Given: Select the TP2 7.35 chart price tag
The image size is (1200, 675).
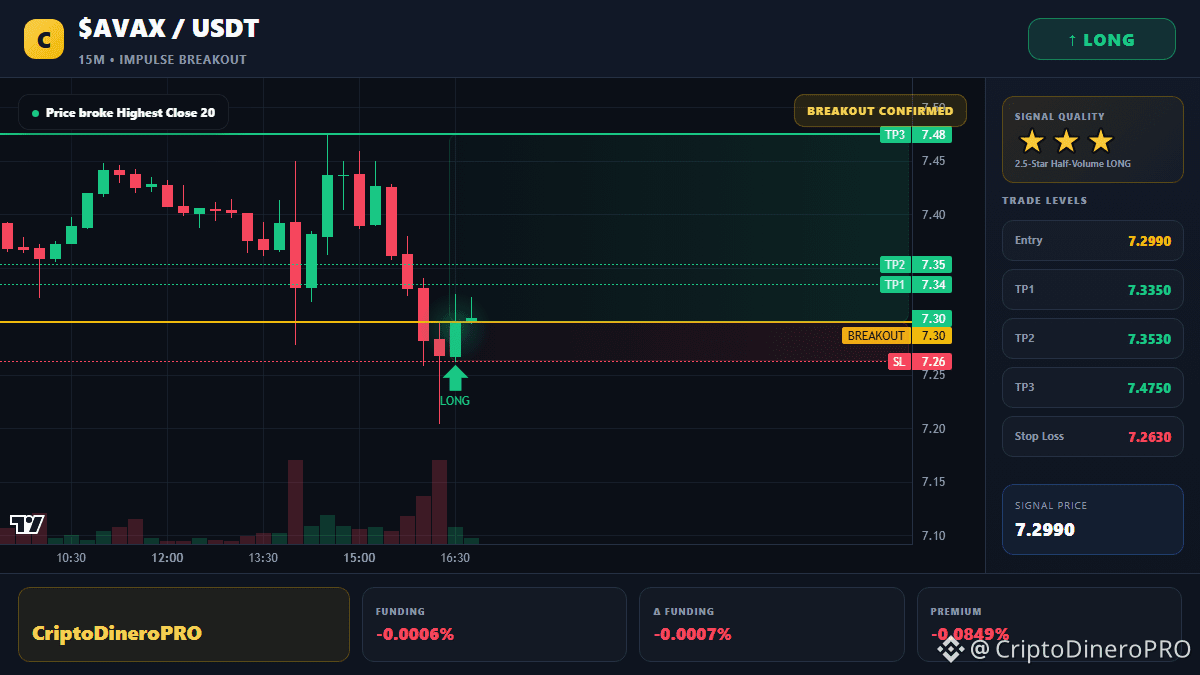Looking at the screenshot, I should [x=916, y=265].
